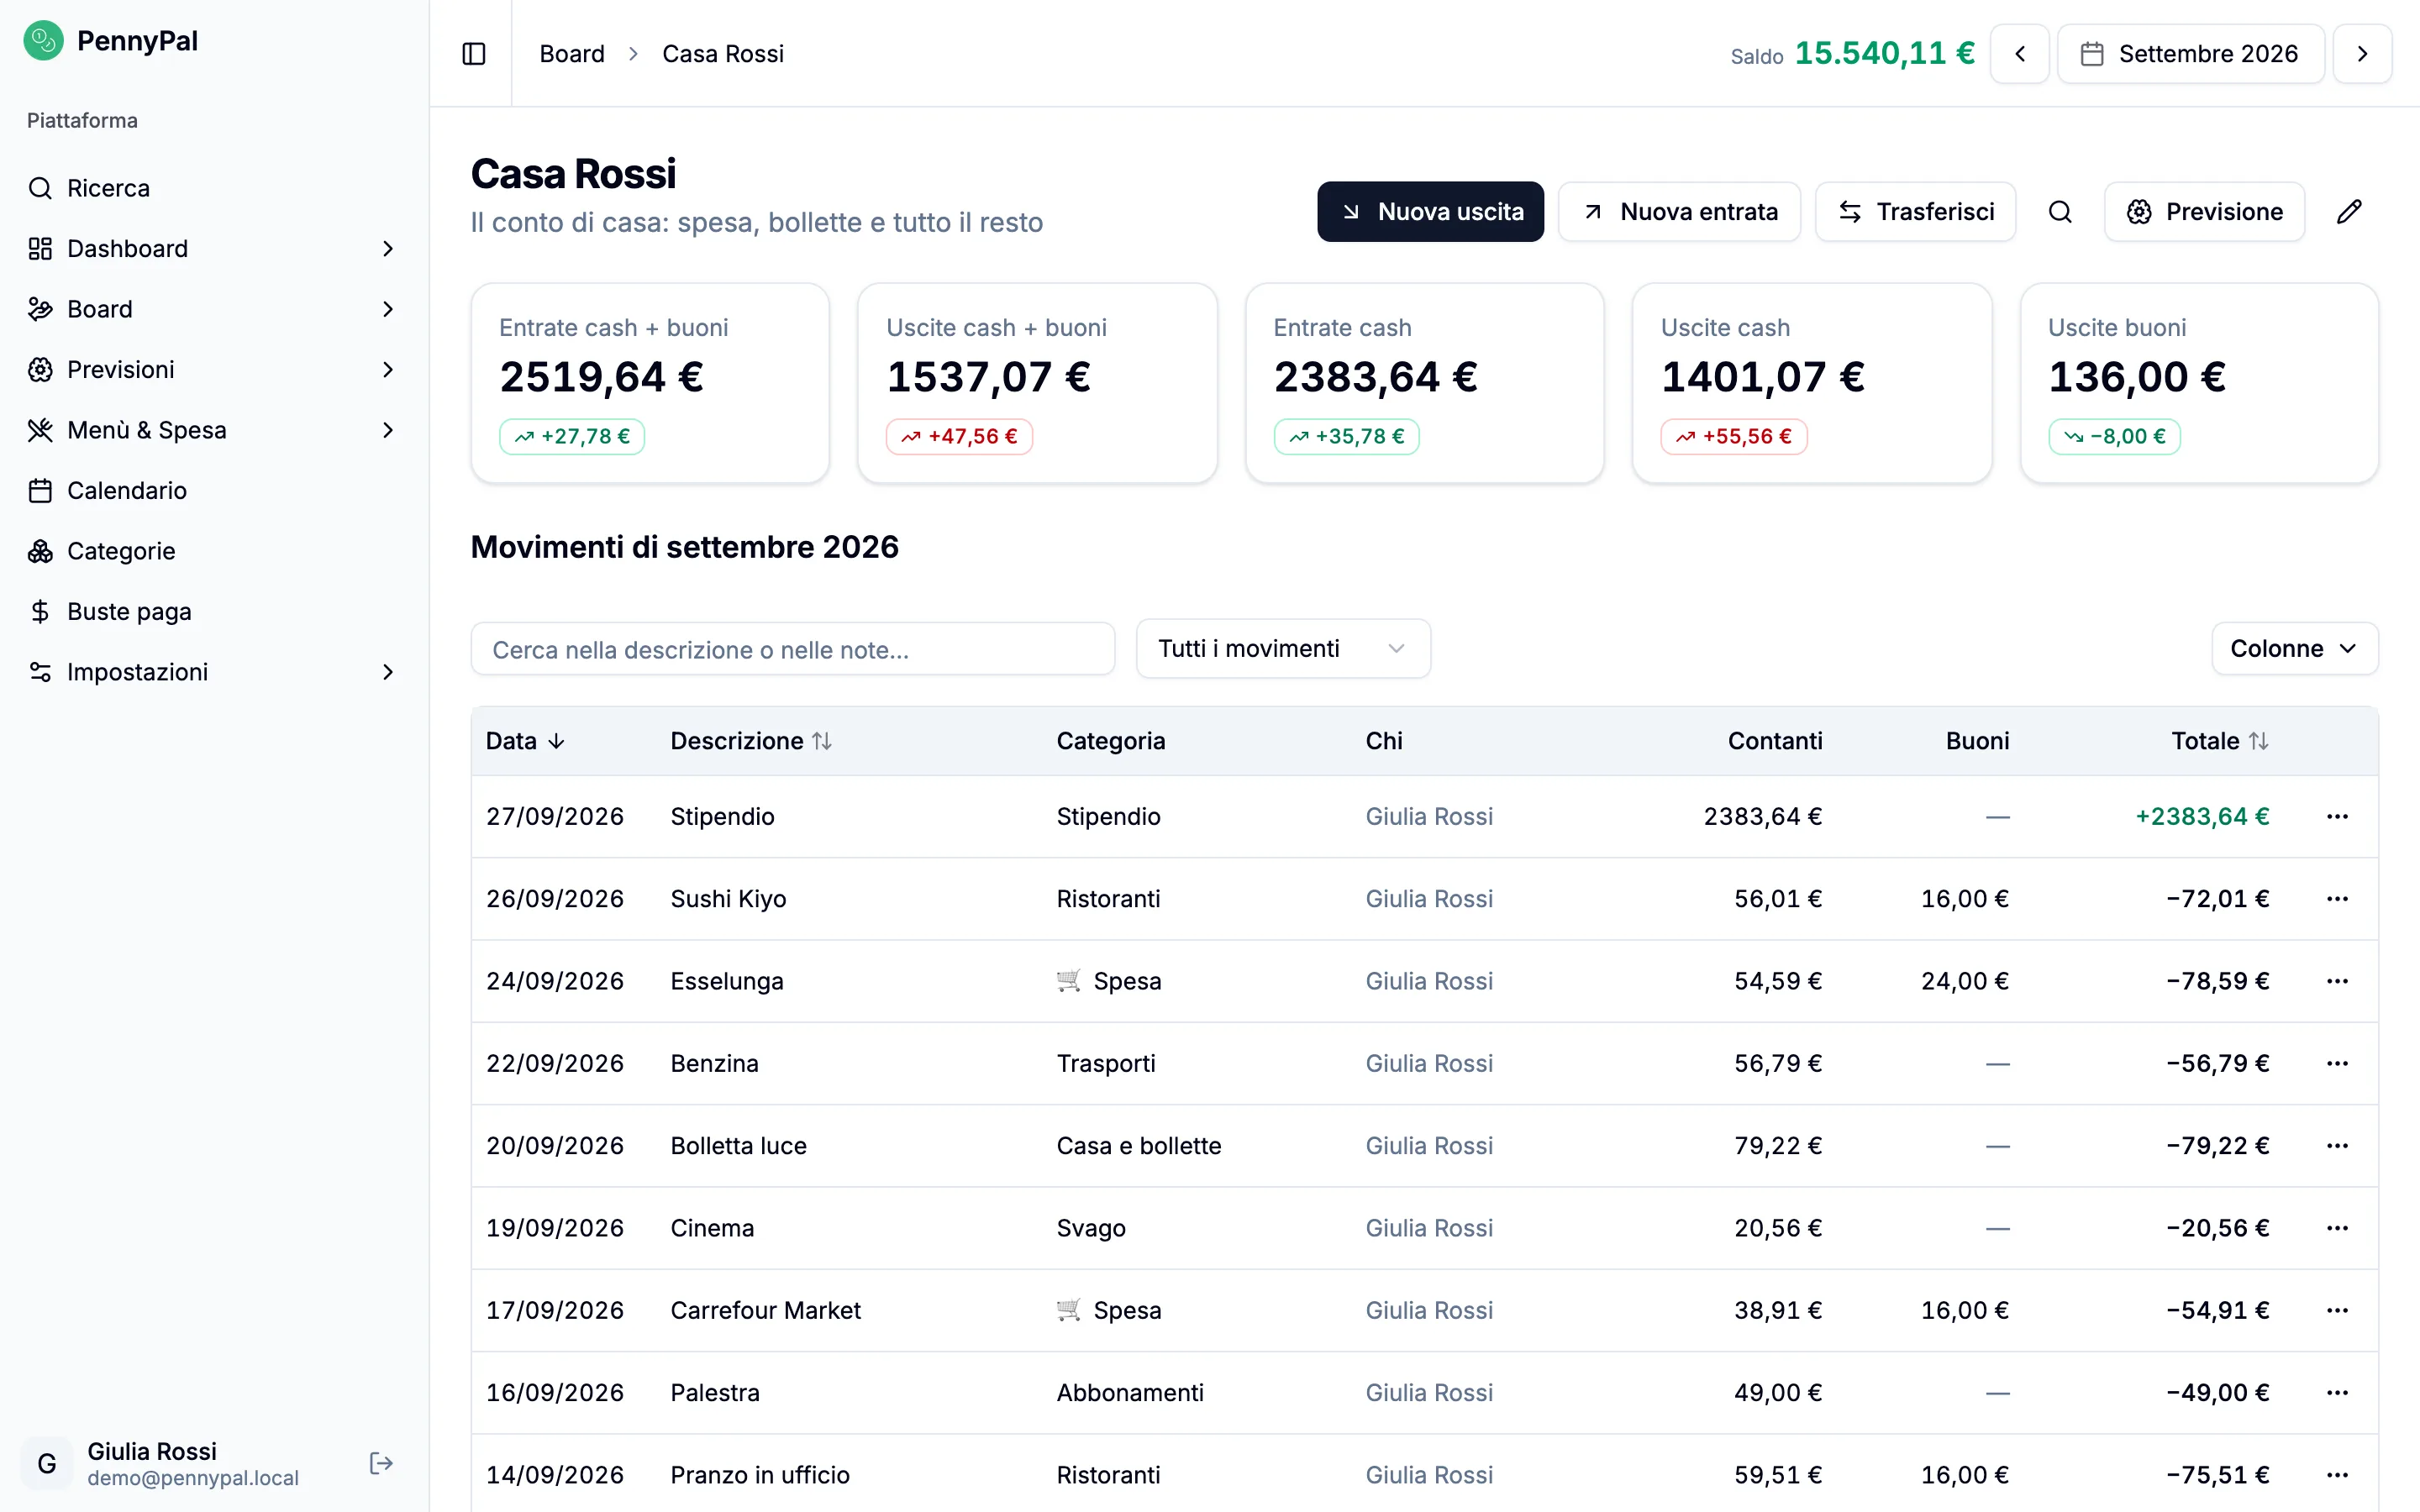The width and height of the screenshot is (2420, 1512).
Task: Click the 24,00 € Buoni cell
Action: (x=1965, y=981)
